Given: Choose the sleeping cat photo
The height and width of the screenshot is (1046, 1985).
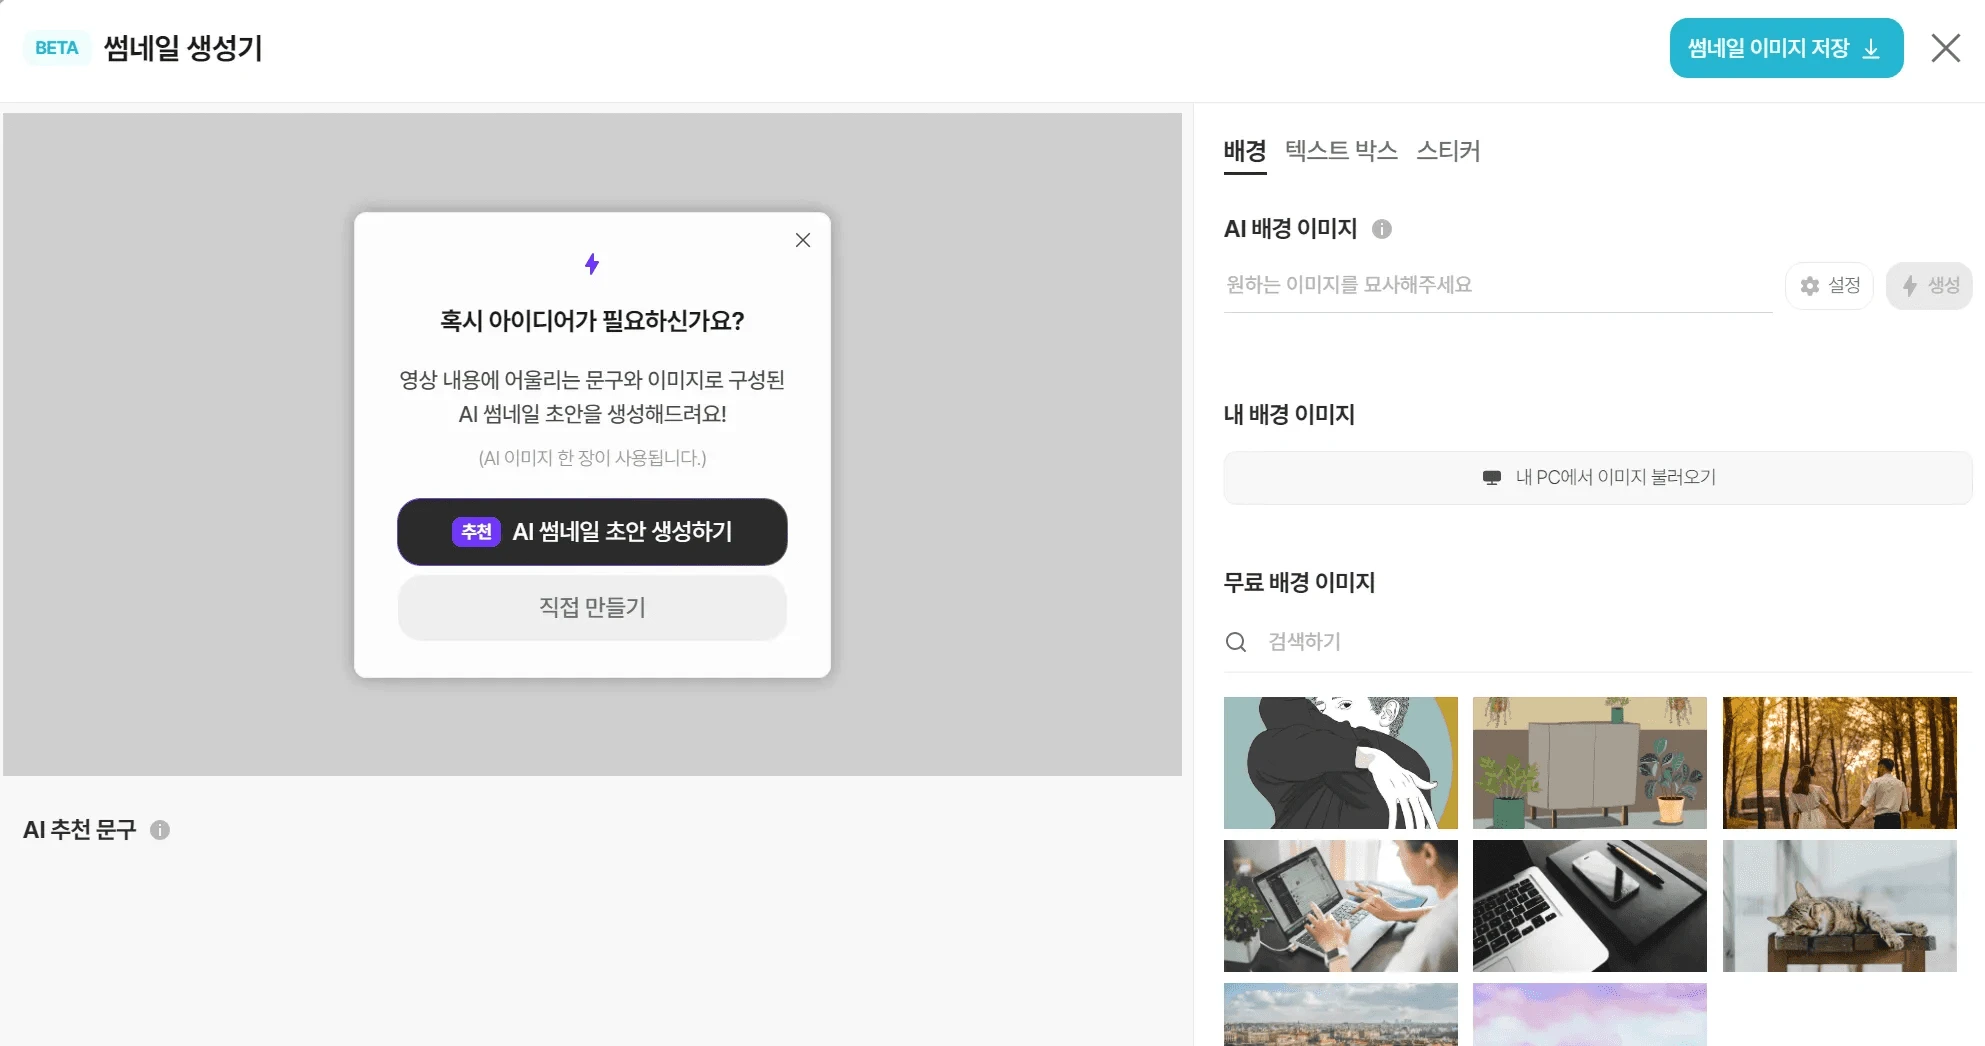Looking at the screenshot, I should click(1840, 906).
